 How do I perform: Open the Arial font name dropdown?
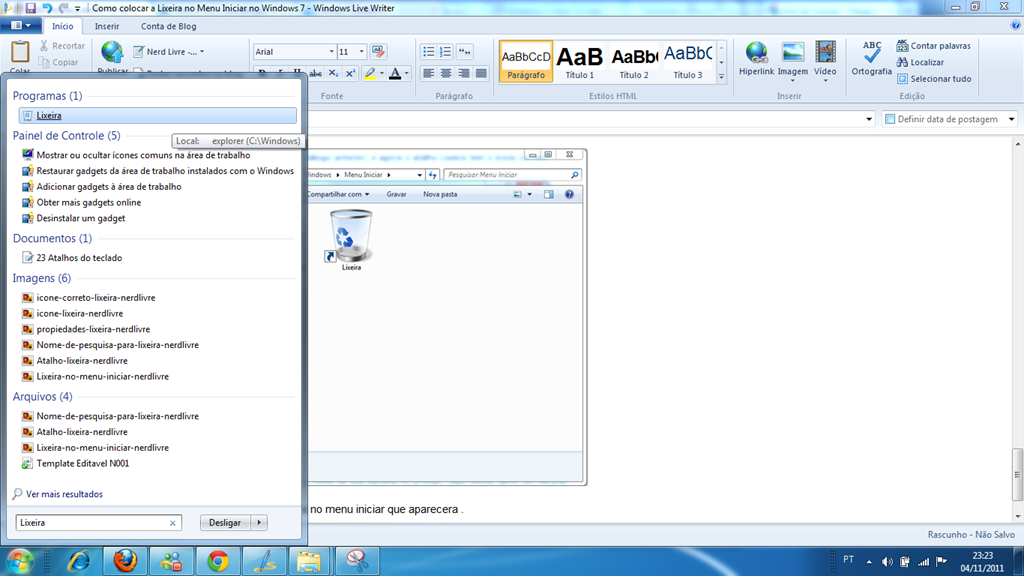[331, 52]
